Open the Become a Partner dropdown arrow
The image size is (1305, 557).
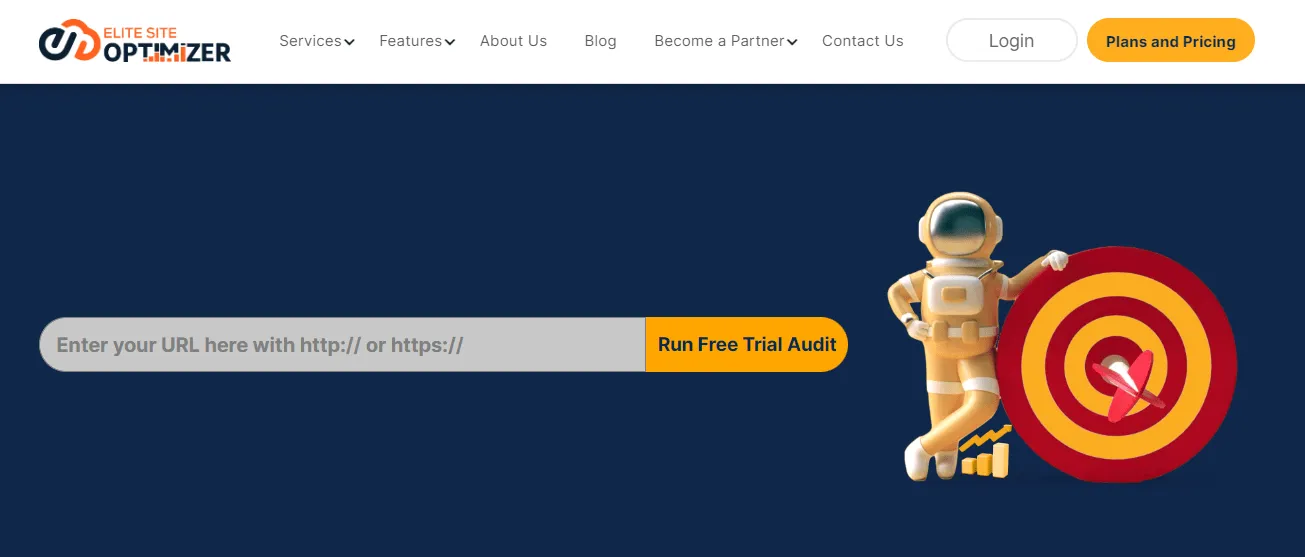[792, 42]
